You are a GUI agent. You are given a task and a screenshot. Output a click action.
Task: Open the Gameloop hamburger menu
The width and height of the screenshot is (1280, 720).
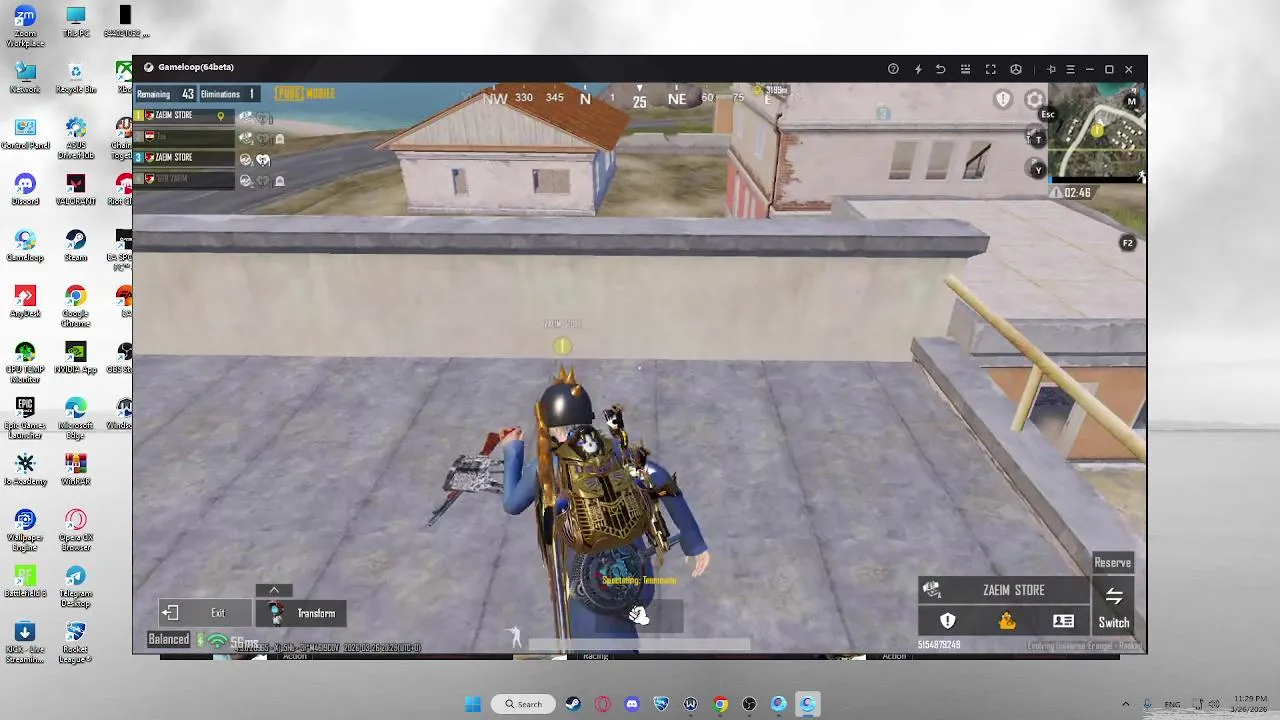pyautogui.click(x=1070, y=69)
